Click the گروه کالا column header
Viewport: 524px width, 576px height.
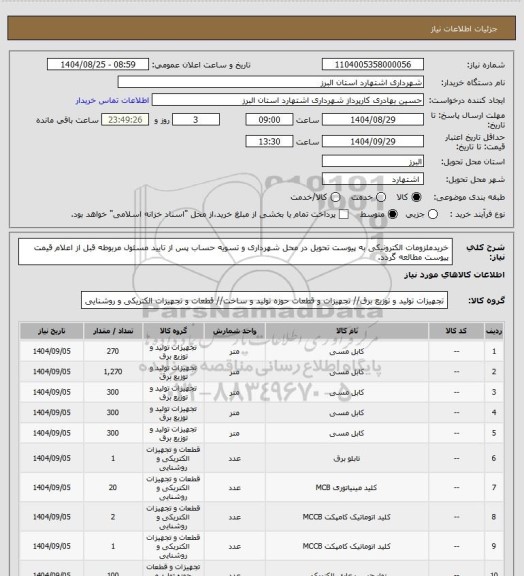(173, 331)
